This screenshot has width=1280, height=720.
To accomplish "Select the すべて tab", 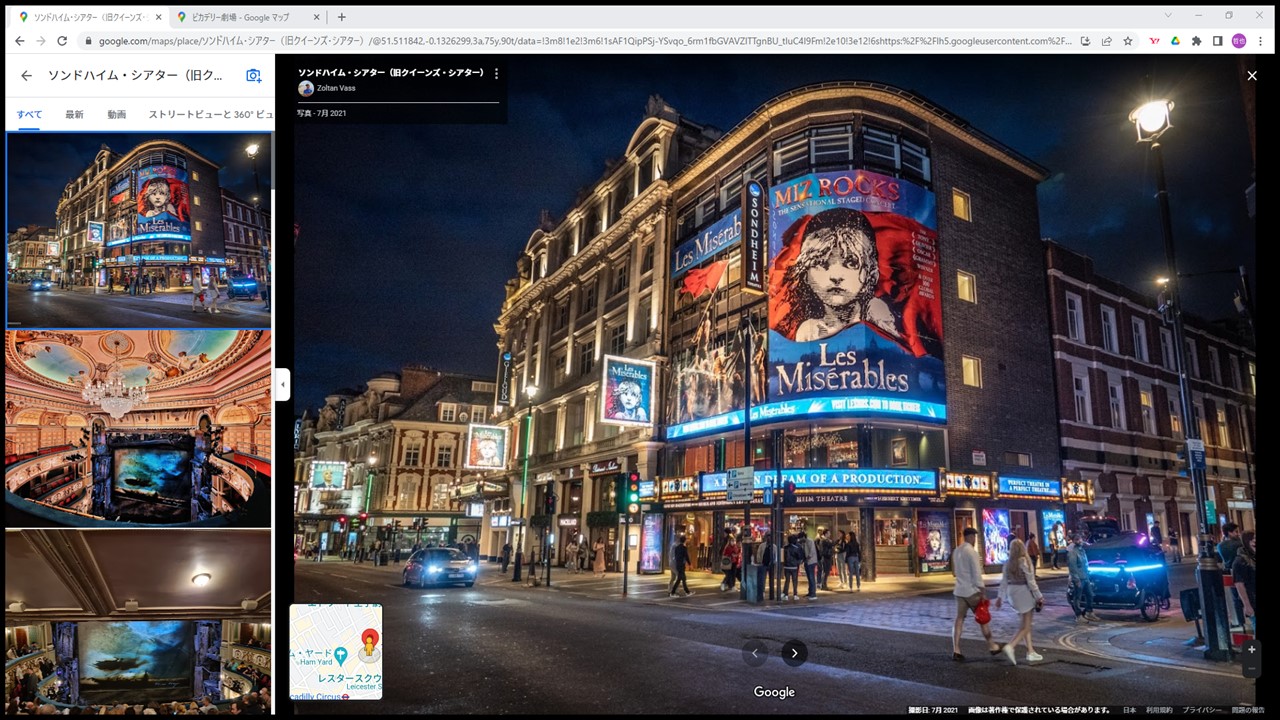I will click(29, 114).
